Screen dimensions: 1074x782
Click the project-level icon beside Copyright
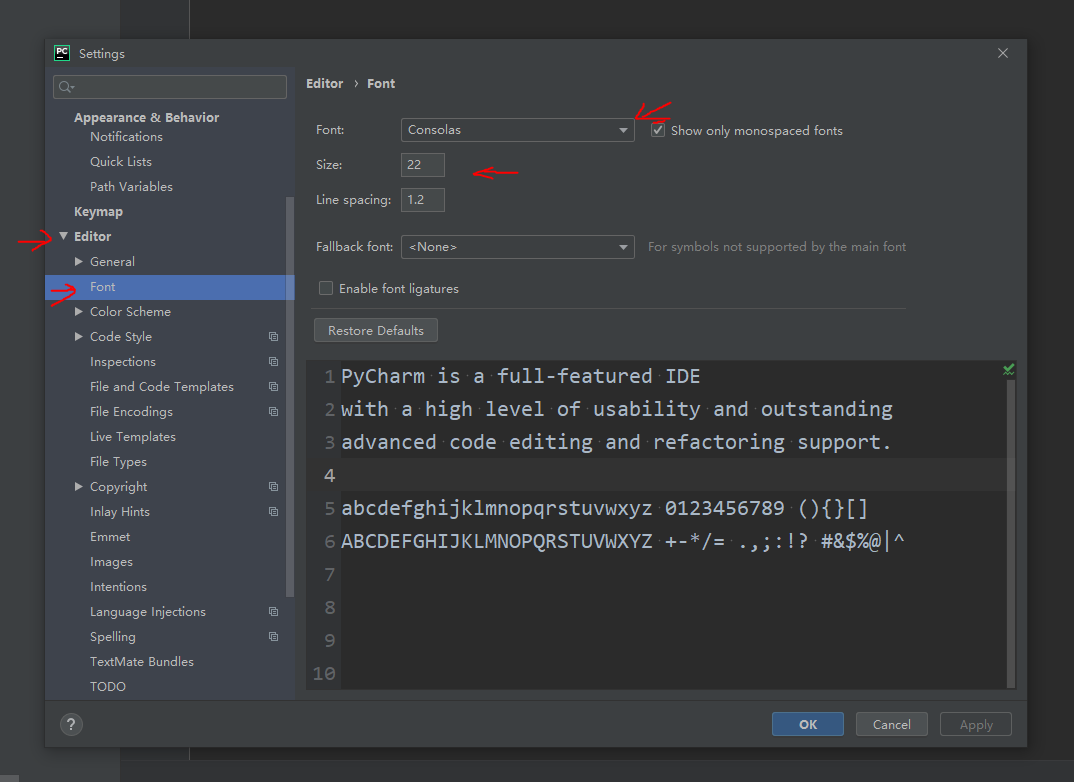point(273,486)
